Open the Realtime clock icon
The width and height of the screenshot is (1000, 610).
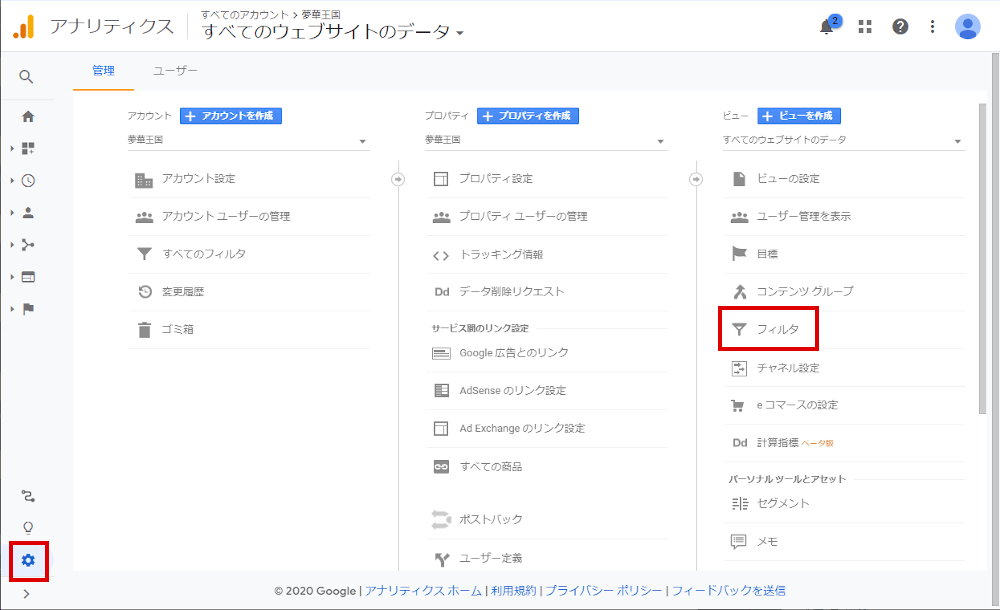pyautogui.click(x=28, y=181)
